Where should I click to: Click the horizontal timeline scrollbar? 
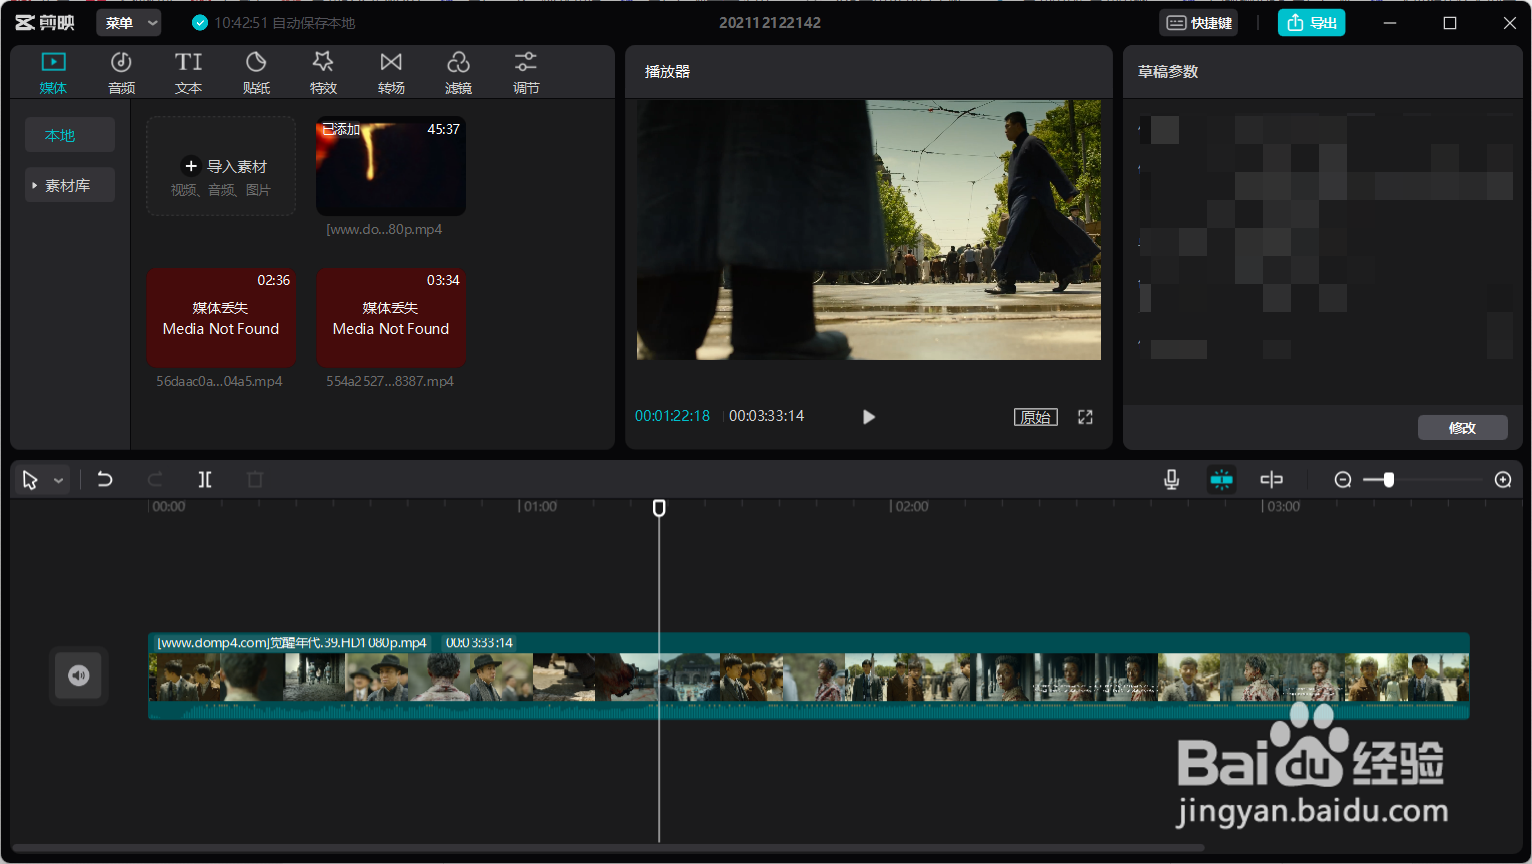pyautogui.click(x=608, y=848)
